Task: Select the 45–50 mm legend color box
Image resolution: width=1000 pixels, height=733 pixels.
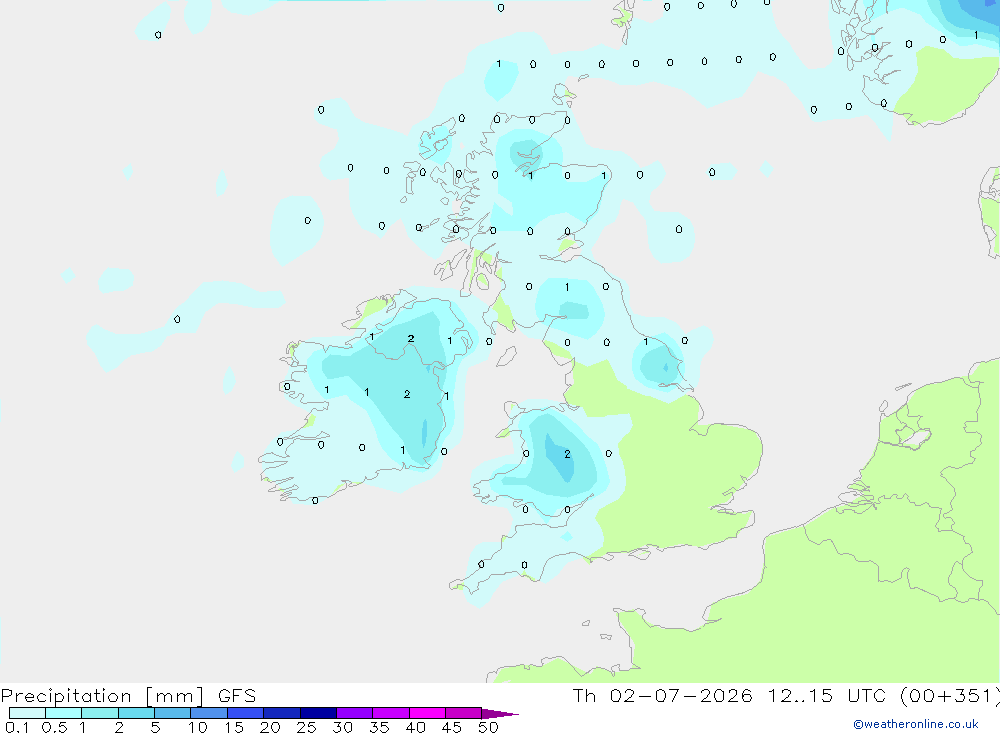Action: pos(464,713)
